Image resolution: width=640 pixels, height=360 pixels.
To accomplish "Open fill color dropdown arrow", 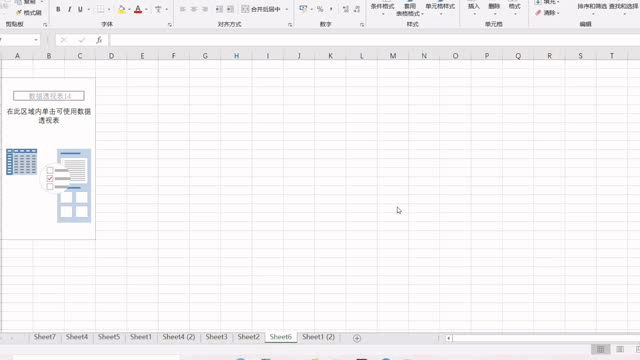I will (129, 9).
